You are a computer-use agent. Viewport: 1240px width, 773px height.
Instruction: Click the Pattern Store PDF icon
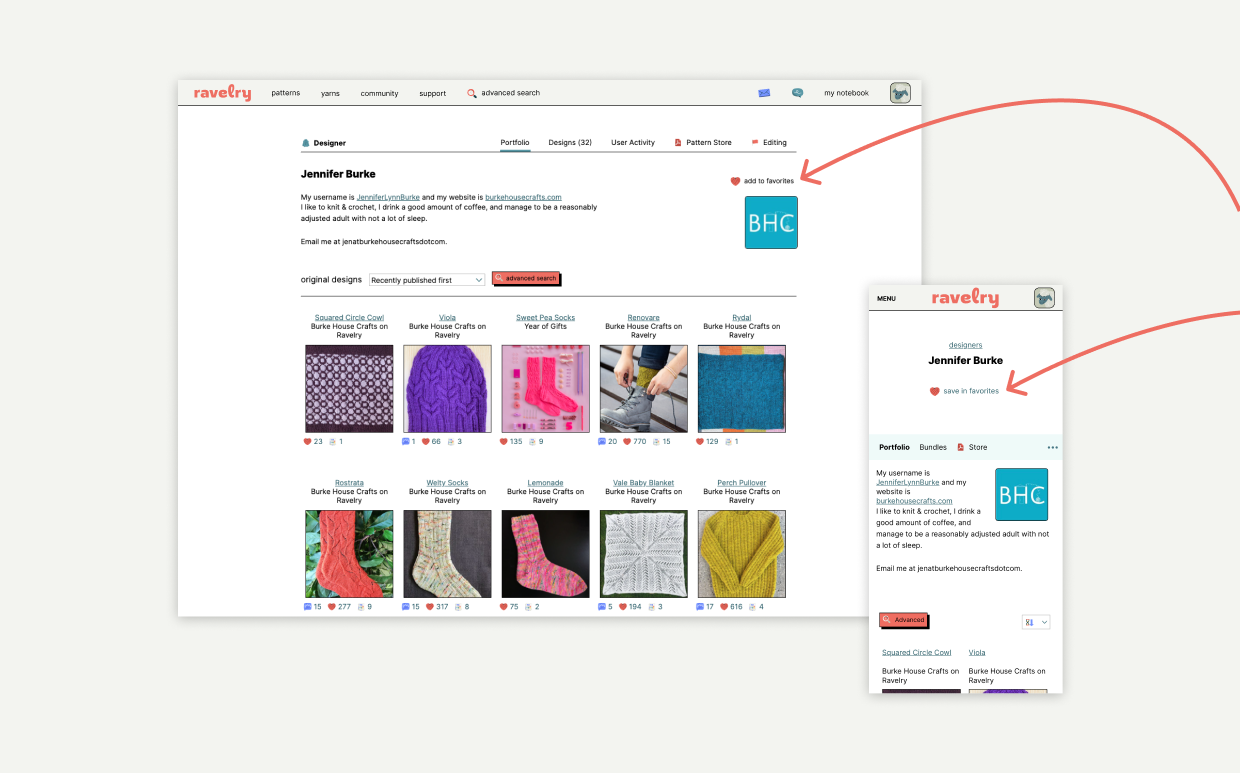click(x=678, y=143)
